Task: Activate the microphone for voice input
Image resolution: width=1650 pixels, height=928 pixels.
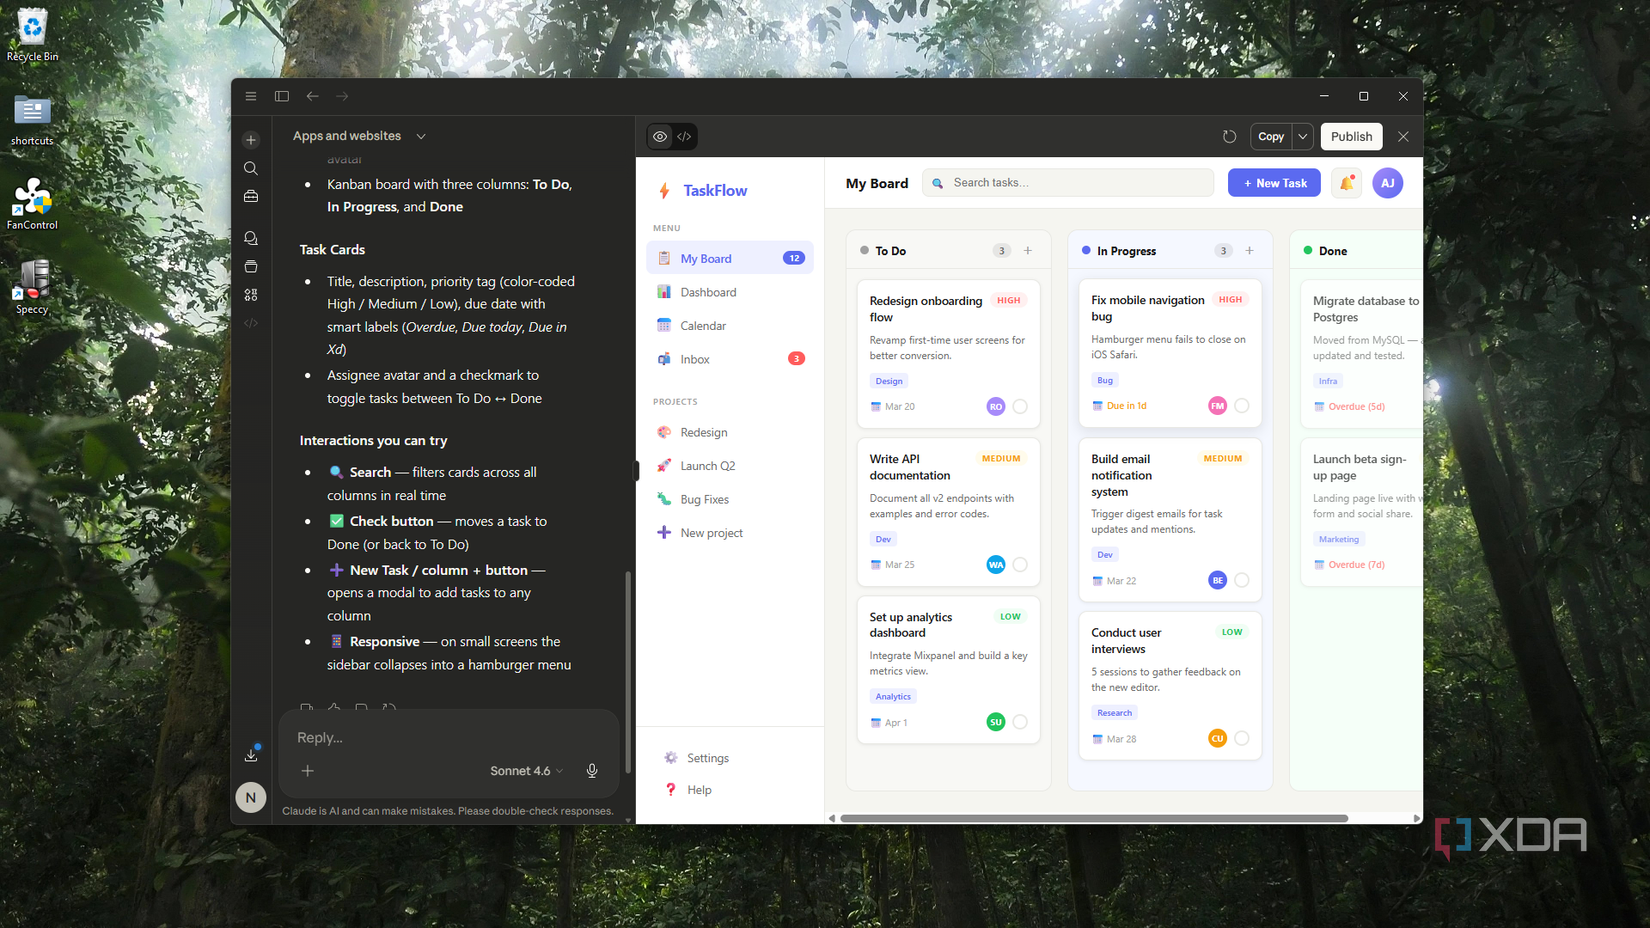Action: (592, 771)
